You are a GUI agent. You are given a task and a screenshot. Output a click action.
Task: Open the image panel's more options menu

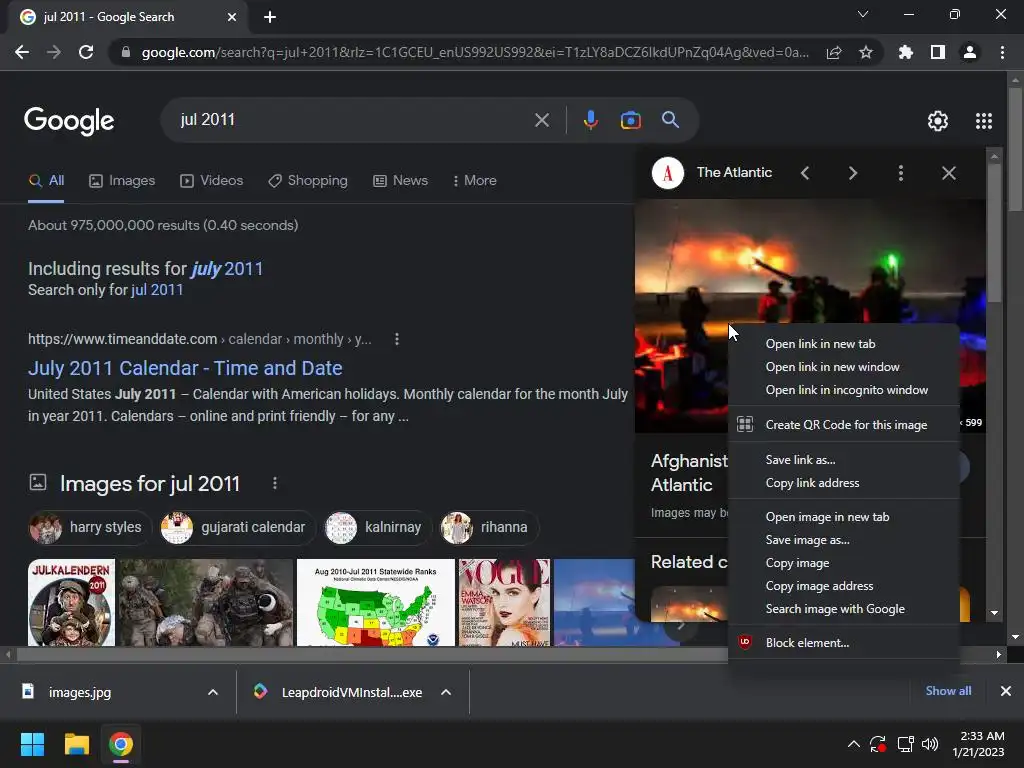(x=901, y=173)
